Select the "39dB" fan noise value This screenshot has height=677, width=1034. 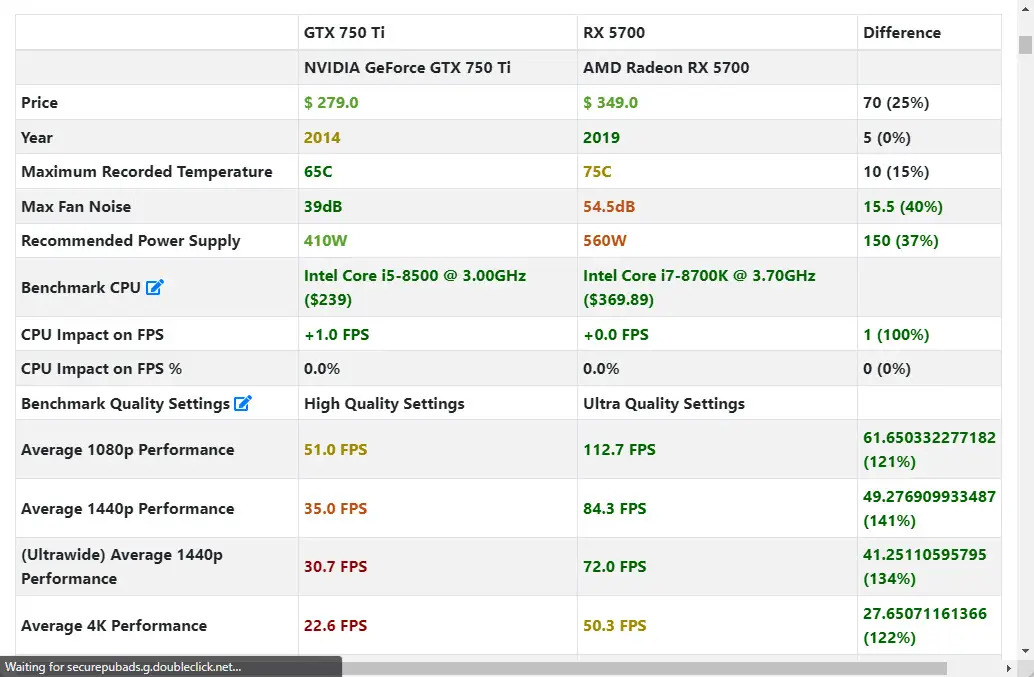point(323,206)
